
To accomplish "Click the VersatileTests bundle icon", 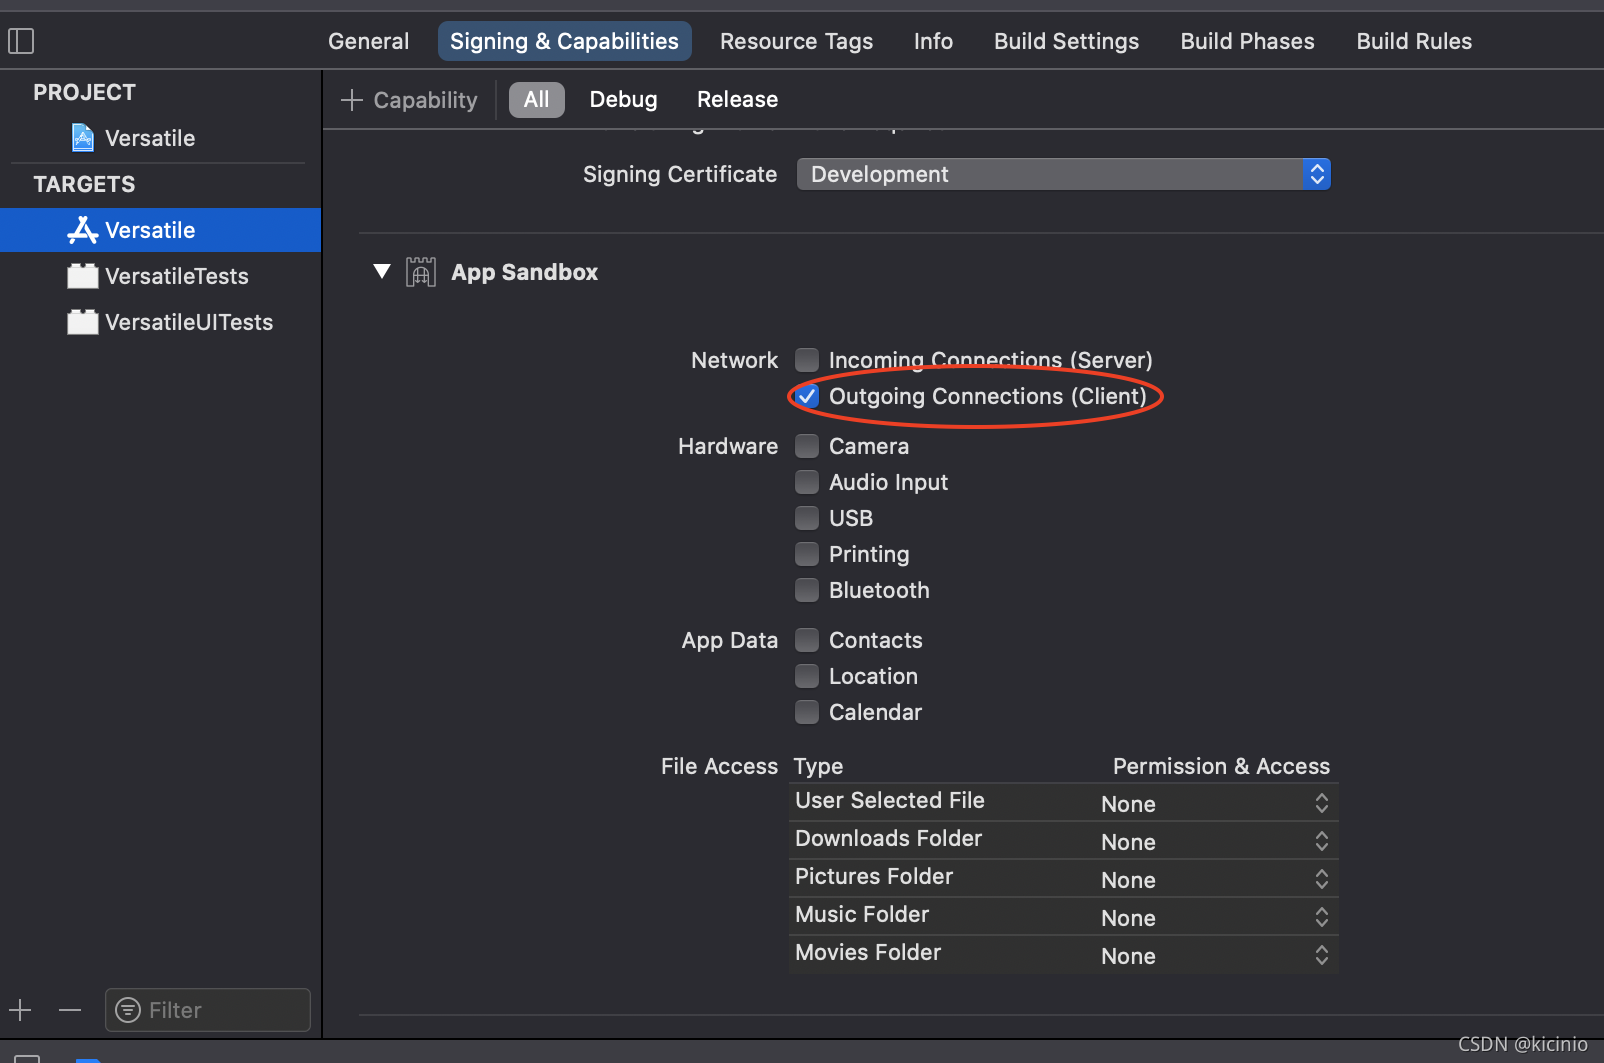I will (x=82, y=276).
